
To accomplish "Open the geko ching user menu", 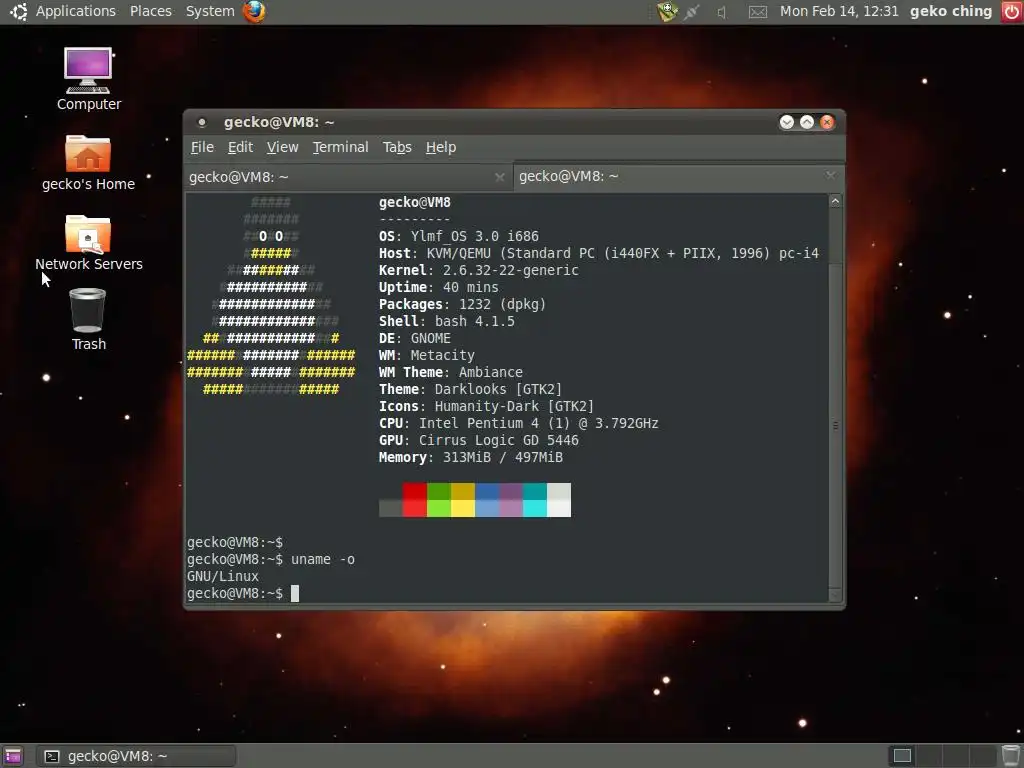I will click(x=951, y=11).
